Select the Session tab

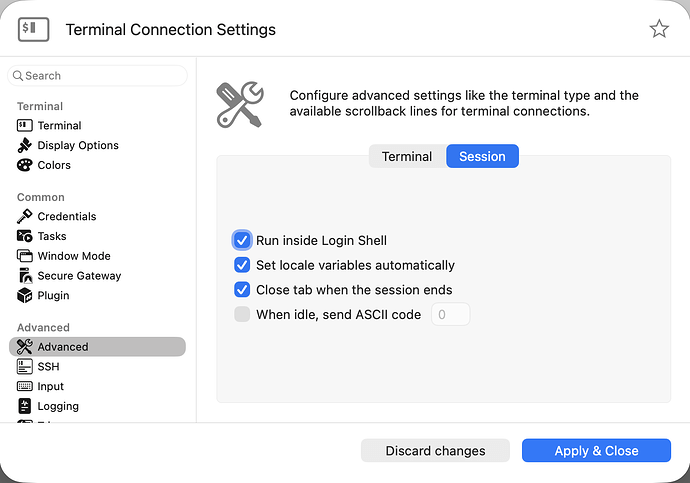482,157
